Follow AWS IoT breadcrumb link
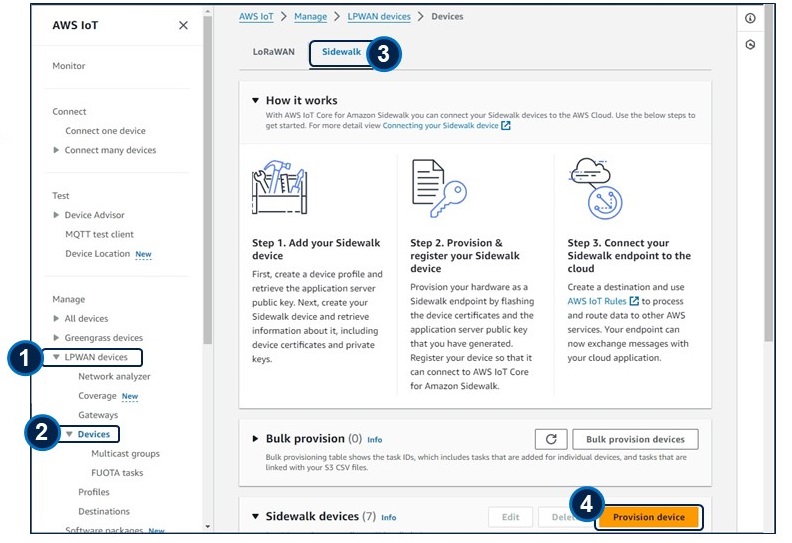 (x=256, y=17)
